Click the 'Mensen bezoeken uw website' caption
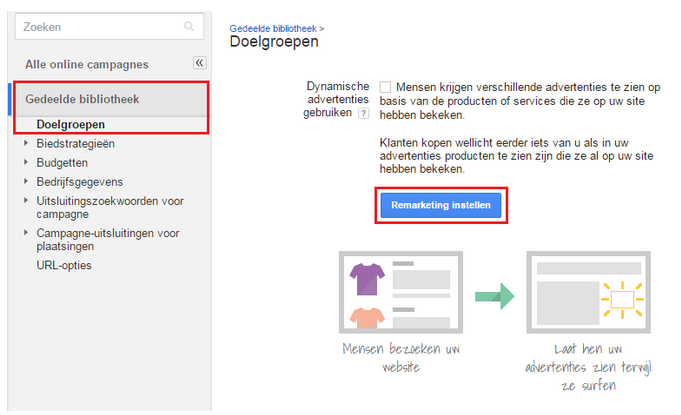 [401, 358]
